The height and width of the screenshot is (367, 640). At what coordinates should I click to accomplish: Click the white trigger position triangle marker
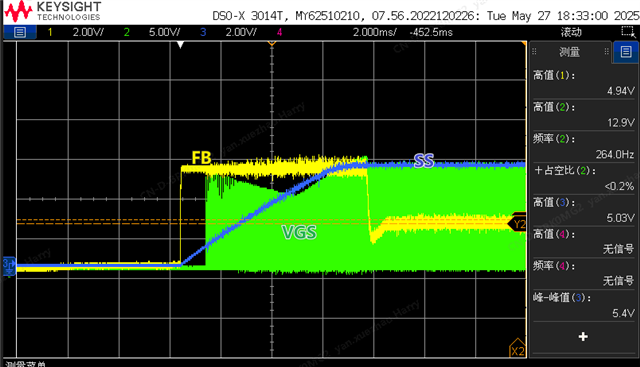tap(180, 44)
